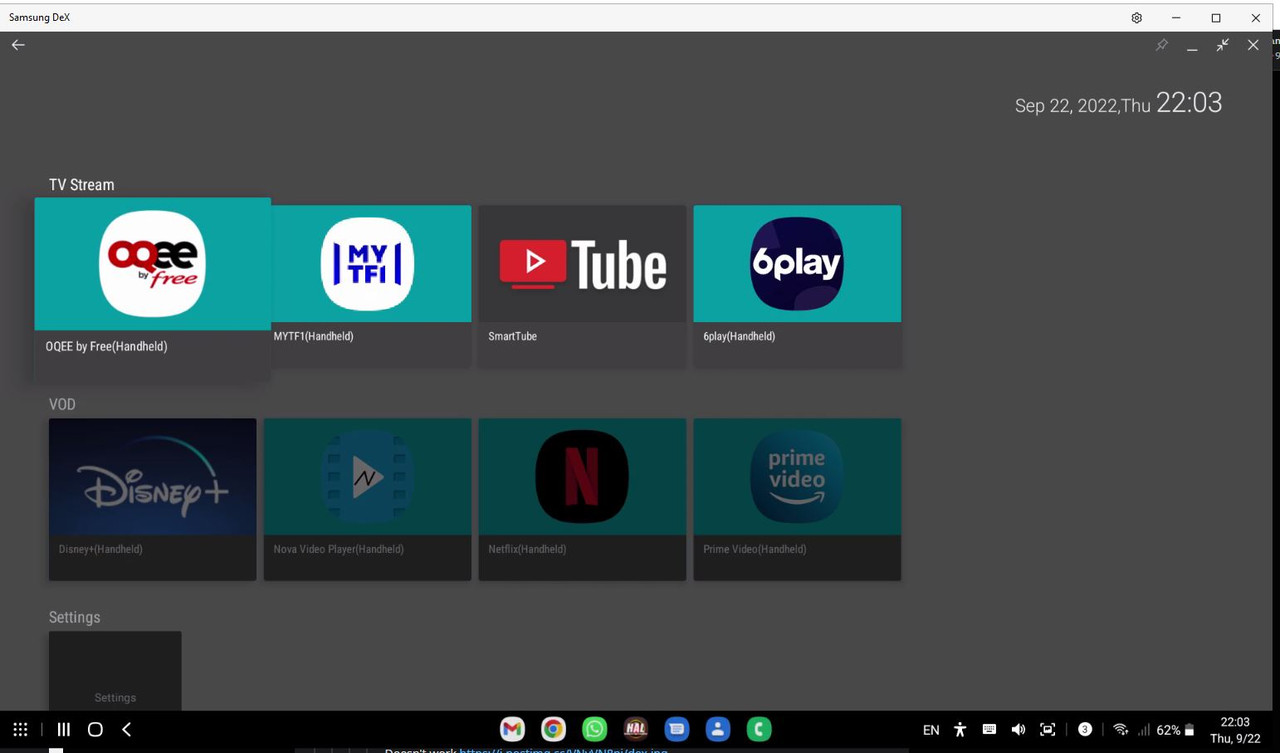Open the Phone app from taskbar
Screen dimensions: 1280x753
click(759, 729)
